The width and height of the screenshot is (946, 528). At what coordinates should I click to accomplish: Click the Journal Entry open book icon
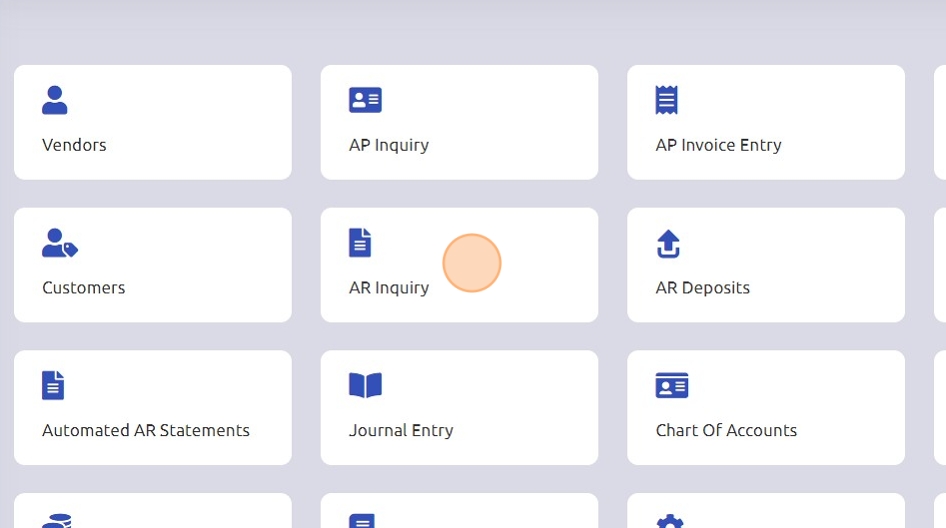pos(365,385)
